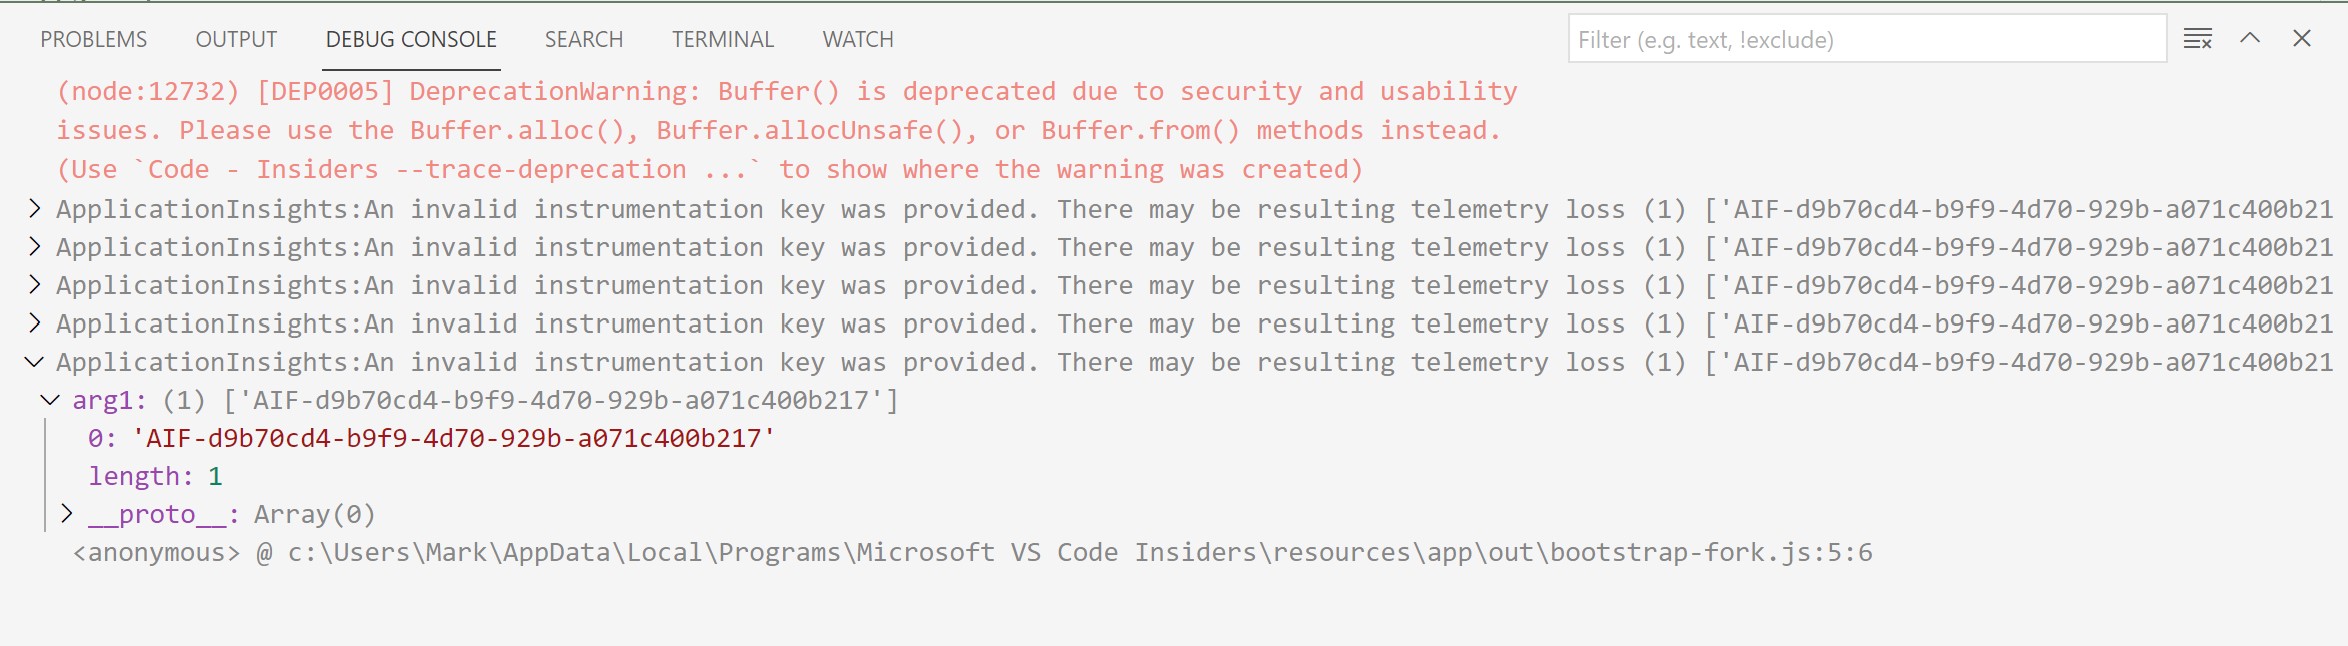Close the bottom panel
The width and height of the screenshot is (2348, 646).
[x=2302, y=38]
